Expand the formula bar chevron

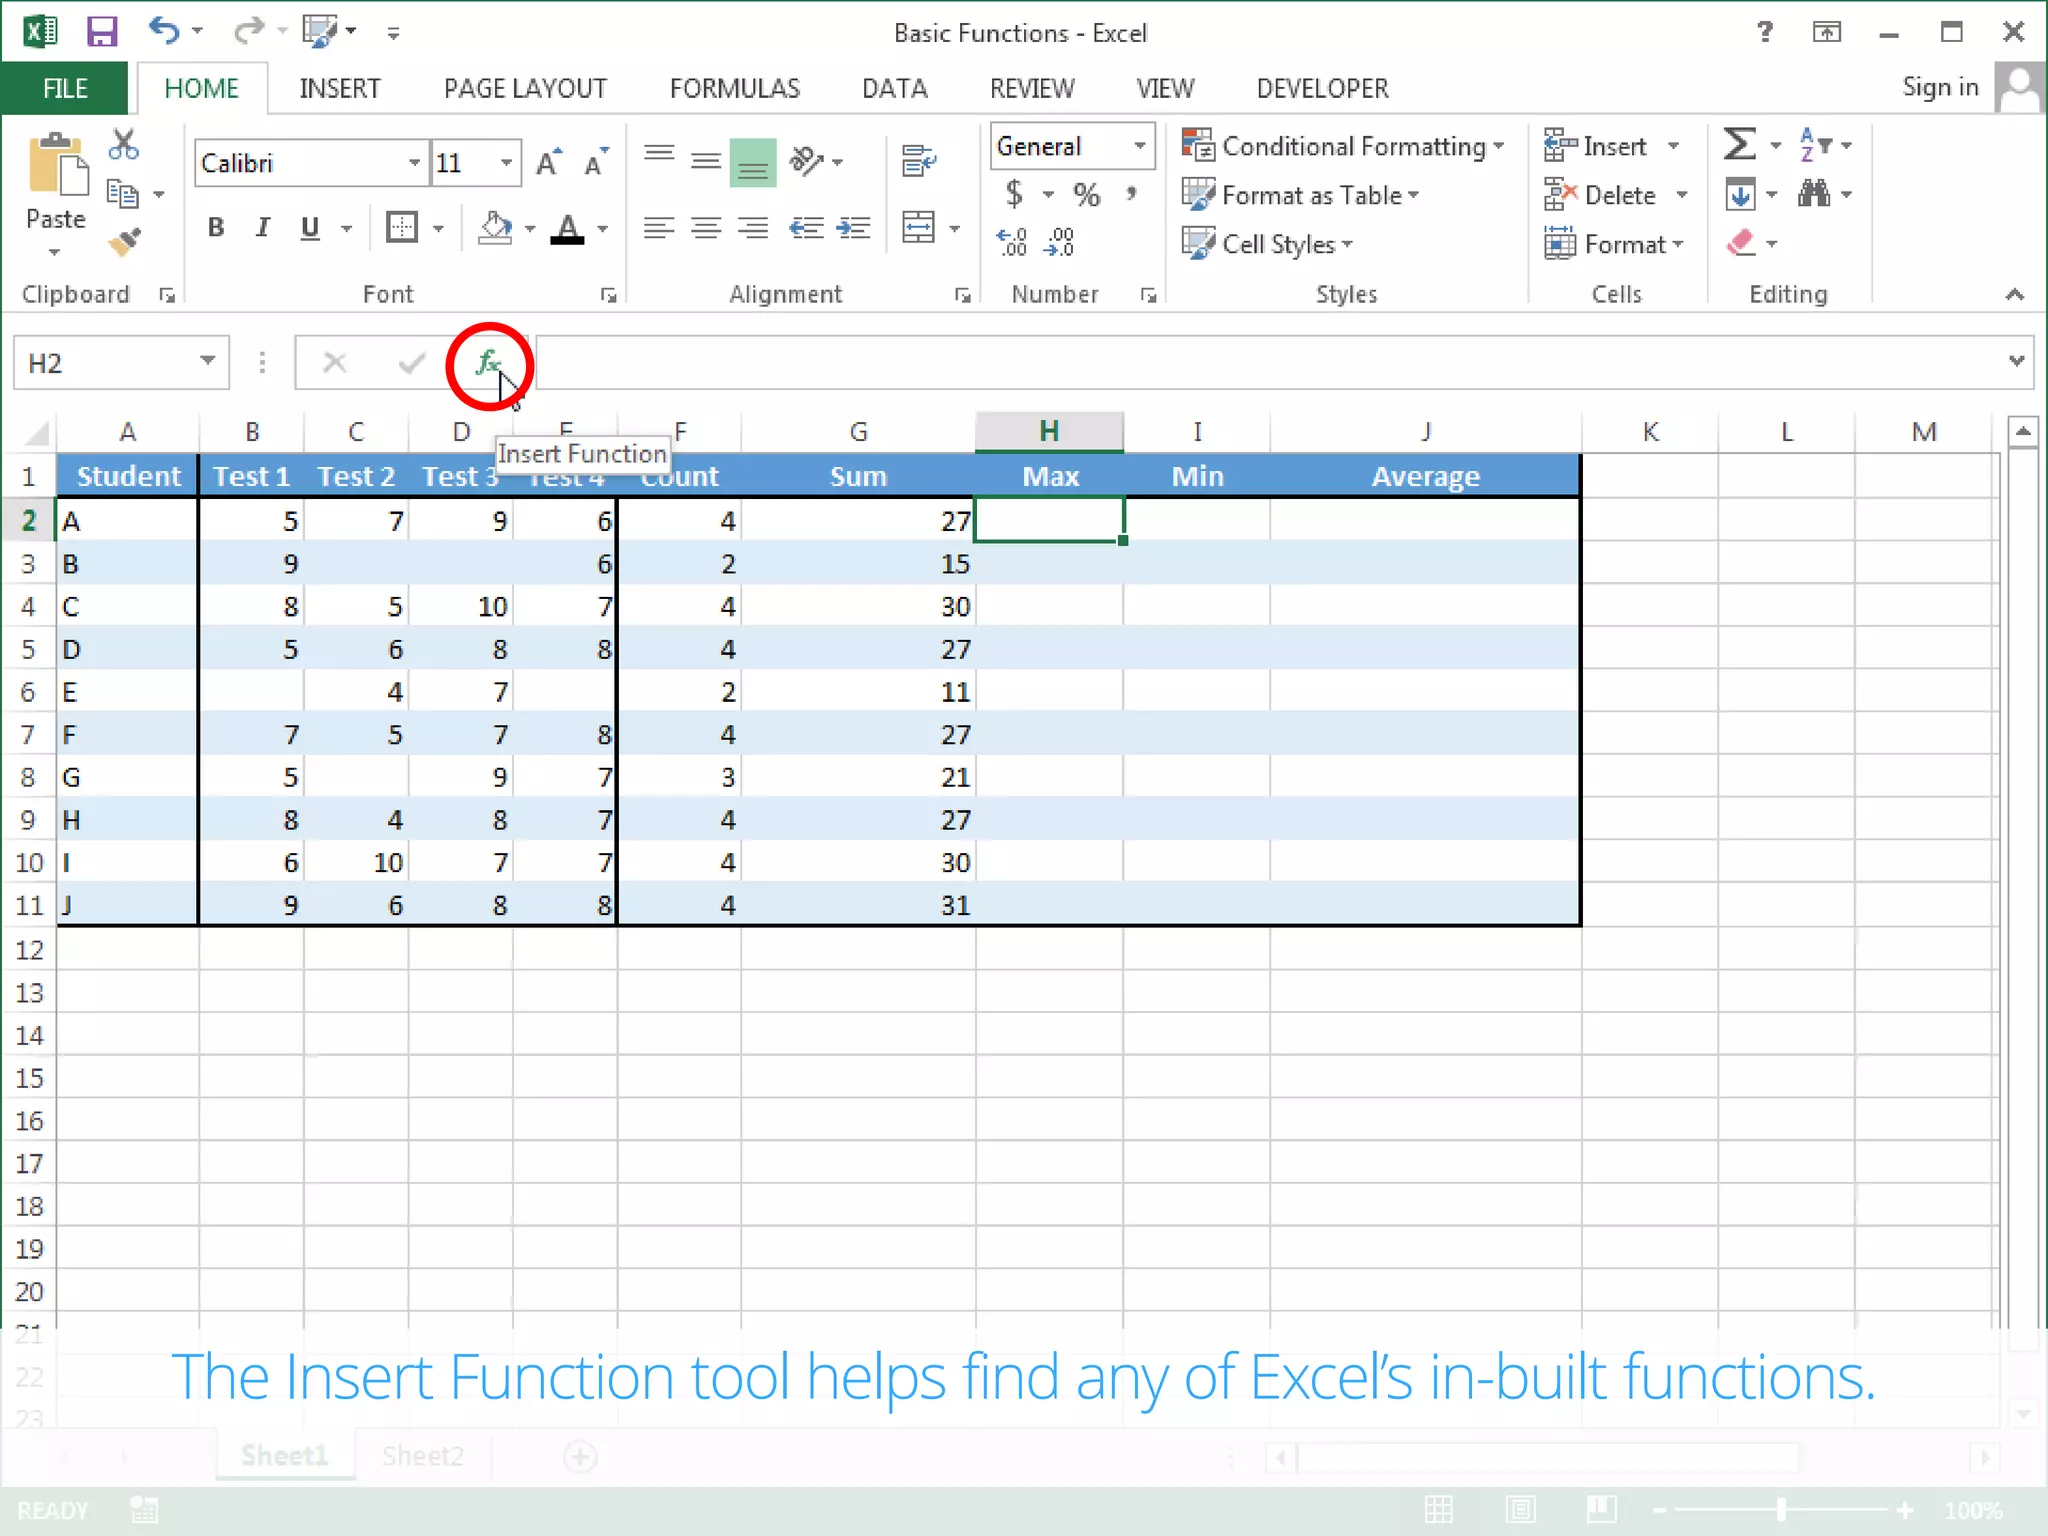[2016, 360]
